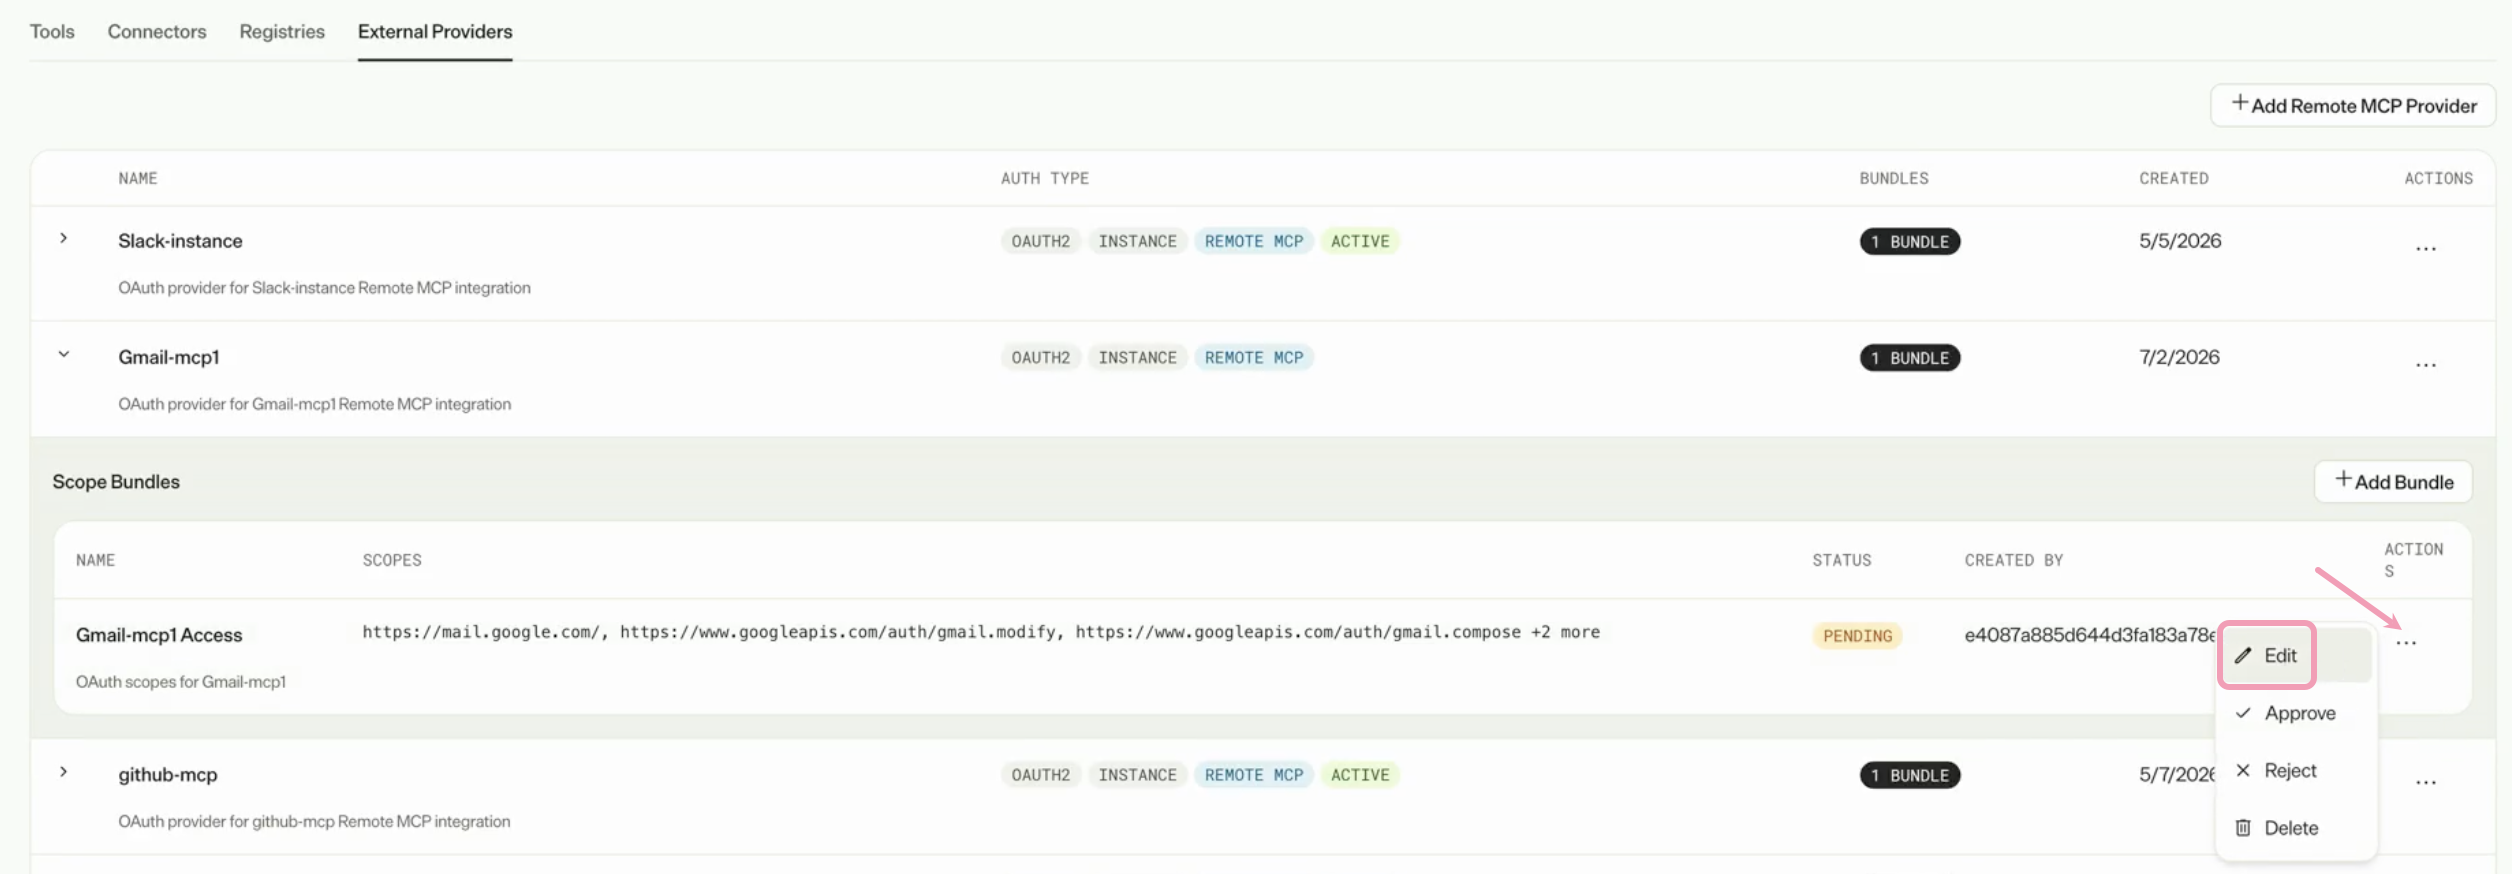
Task: Click the created-by ID e4087a885d644d3fa183a78
Action: (x=2090, y=635)
